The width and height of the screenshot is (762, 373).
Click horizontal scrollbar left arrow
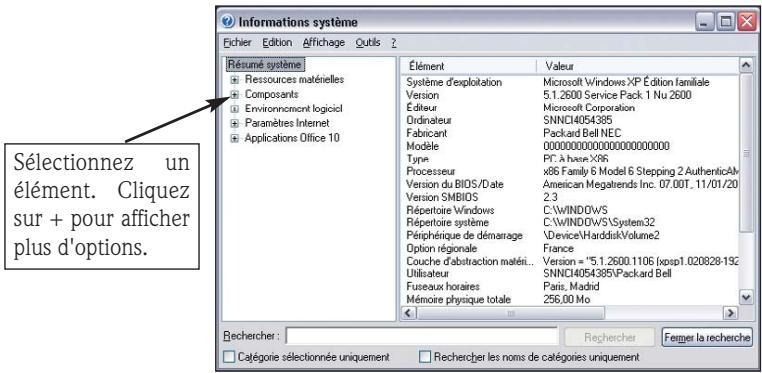pos(409,313)
